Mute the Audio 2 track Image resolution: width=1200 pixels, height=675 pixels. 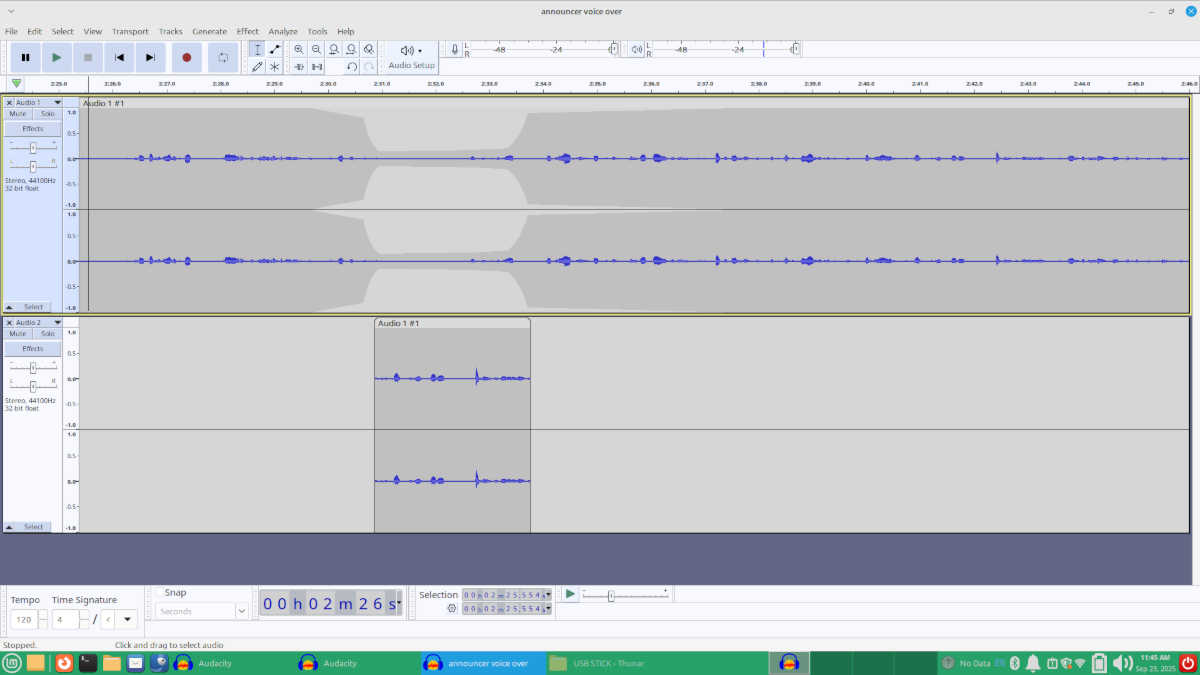(18, 334)
